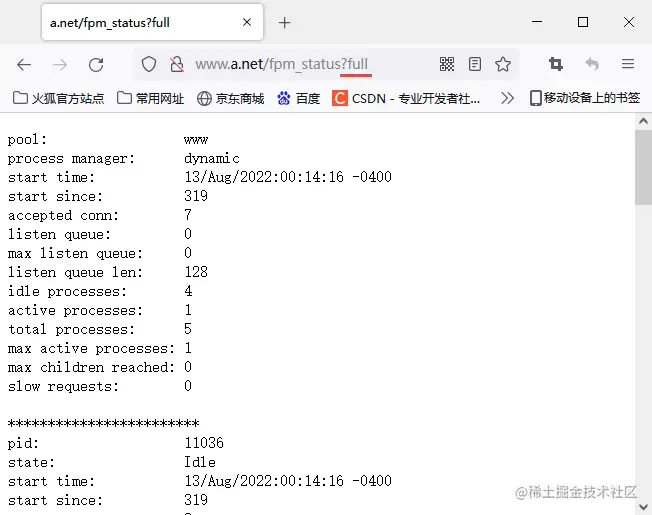Generate QR code for this page

click(447, 64)
